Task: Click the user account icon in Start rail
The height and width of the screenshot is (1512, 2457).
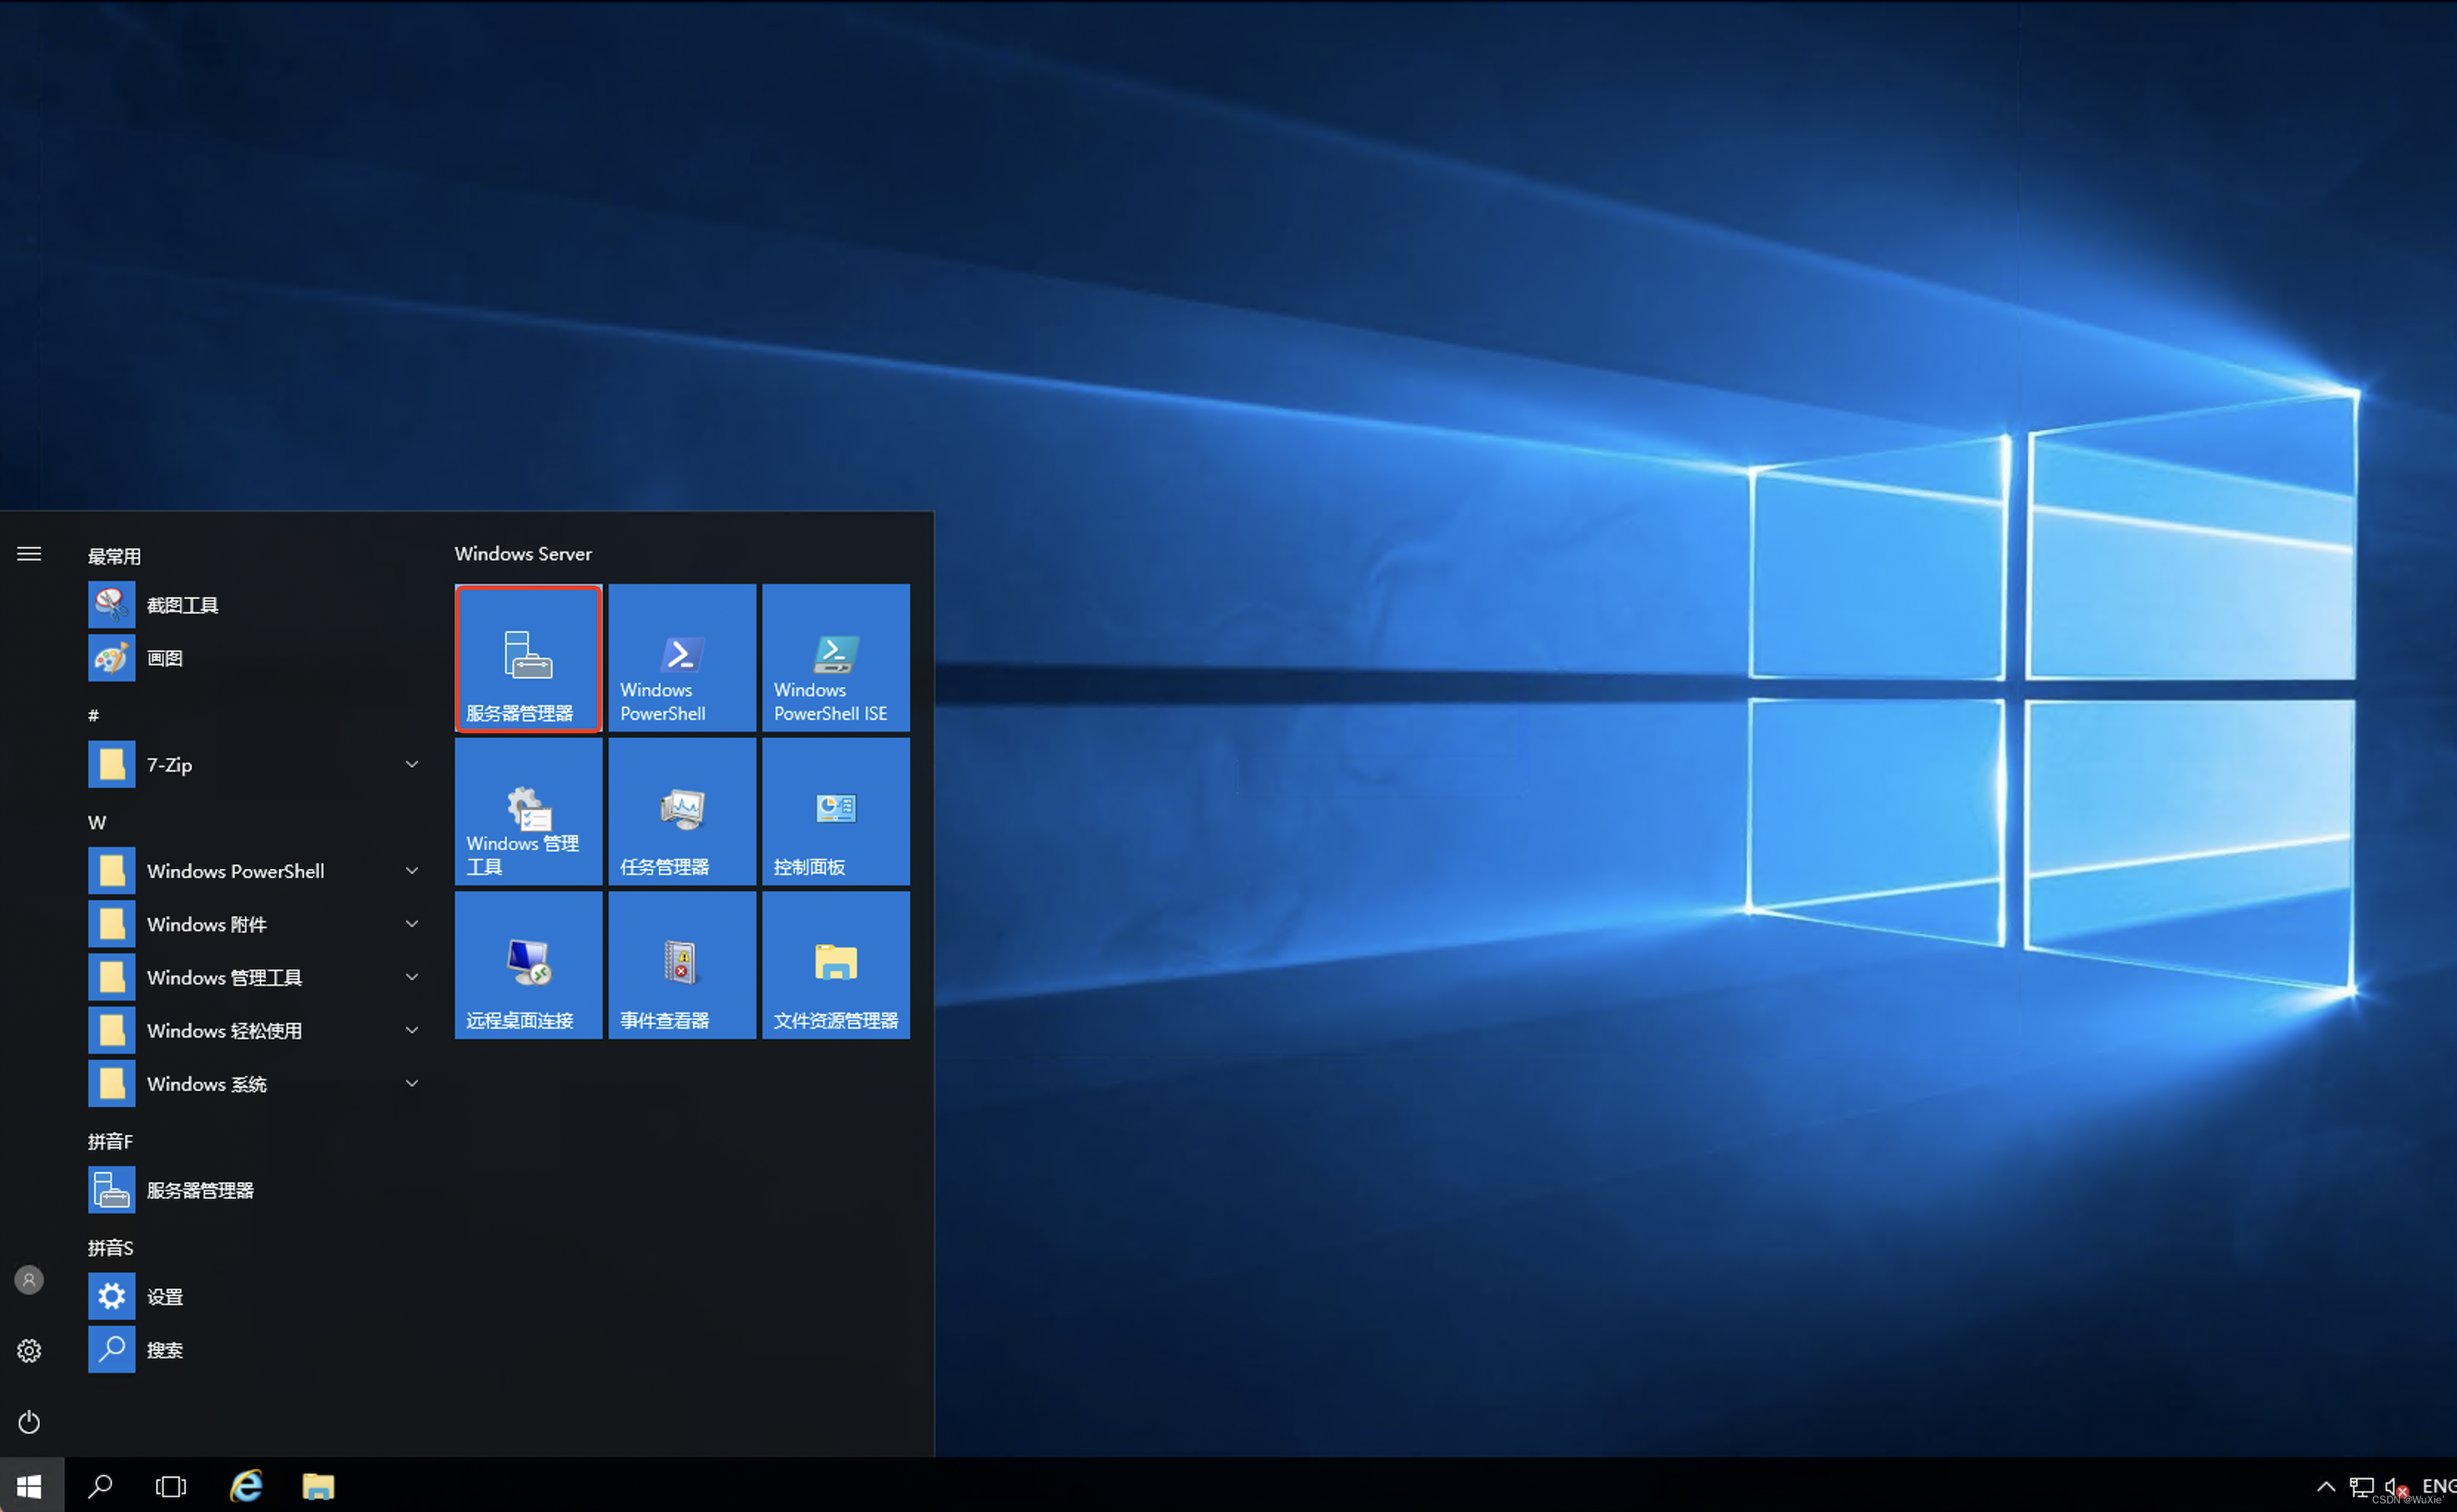Action: pos(29,1280)
